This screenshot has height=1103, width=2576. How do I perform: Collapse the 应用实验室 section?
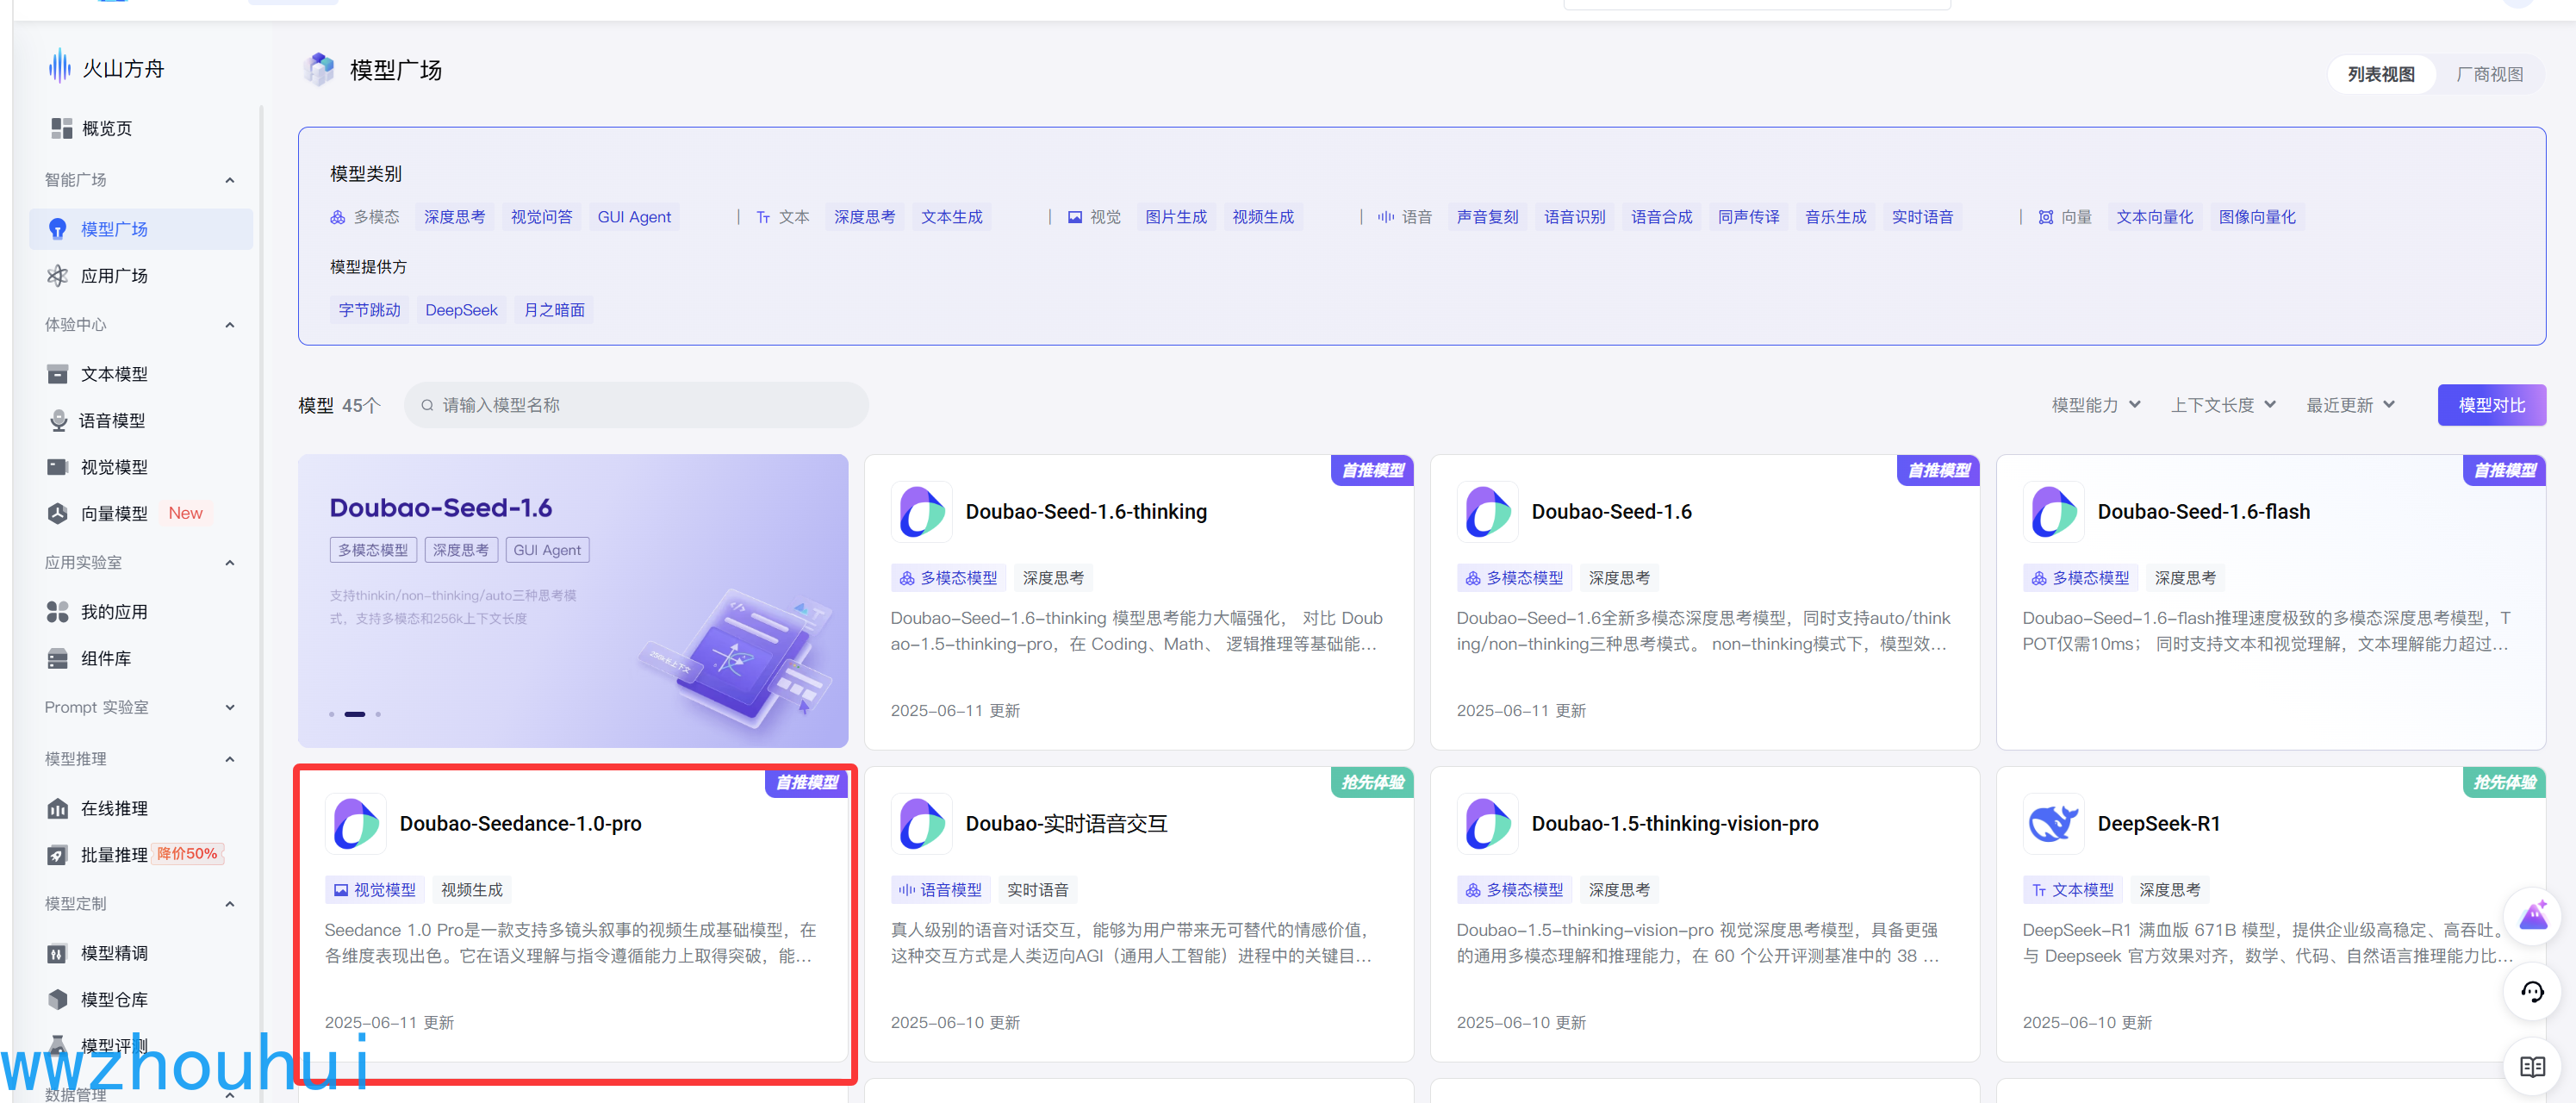point(230,563)
